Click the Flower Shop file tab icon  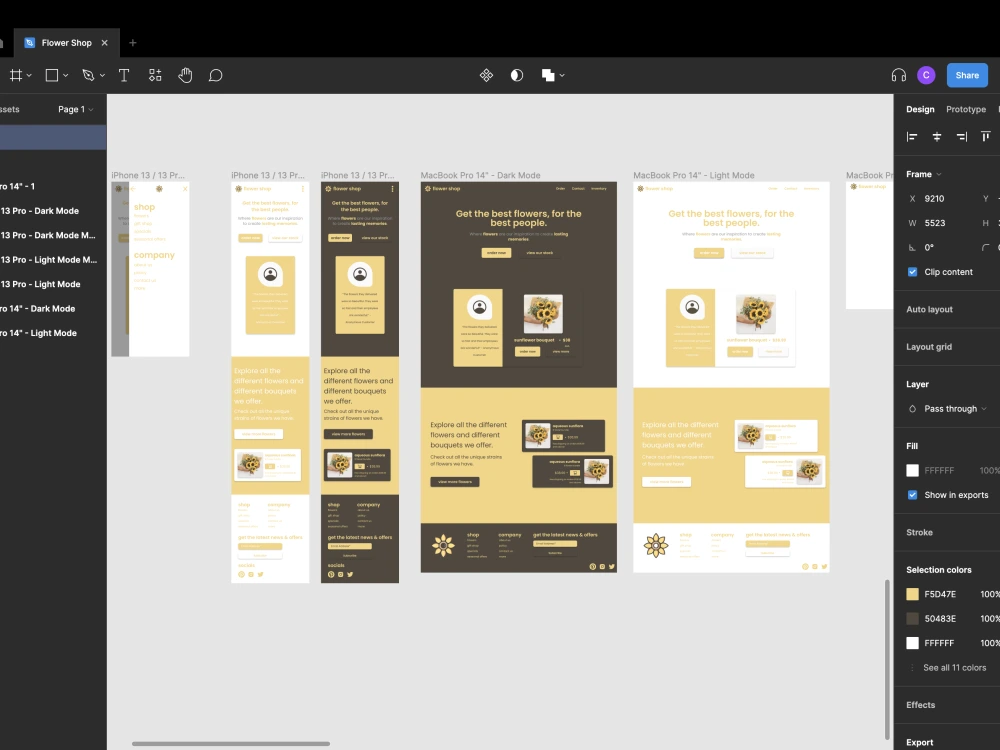pyautogui.click(x=29, y=43)
